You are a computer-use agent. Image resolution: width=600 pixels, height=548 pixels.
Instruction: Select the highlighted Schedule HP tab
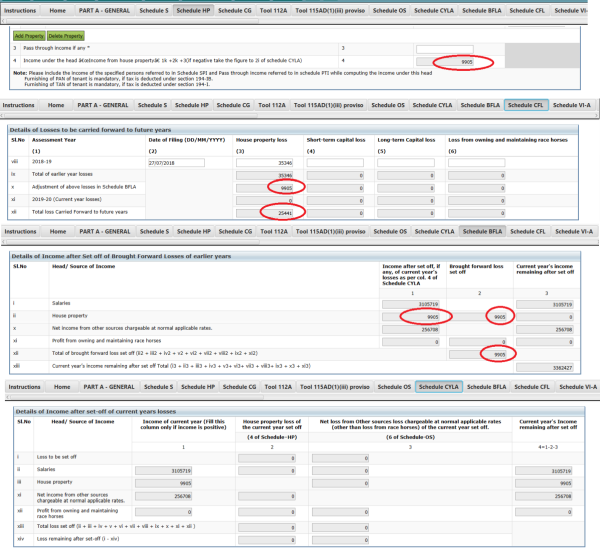pos(193,11)
